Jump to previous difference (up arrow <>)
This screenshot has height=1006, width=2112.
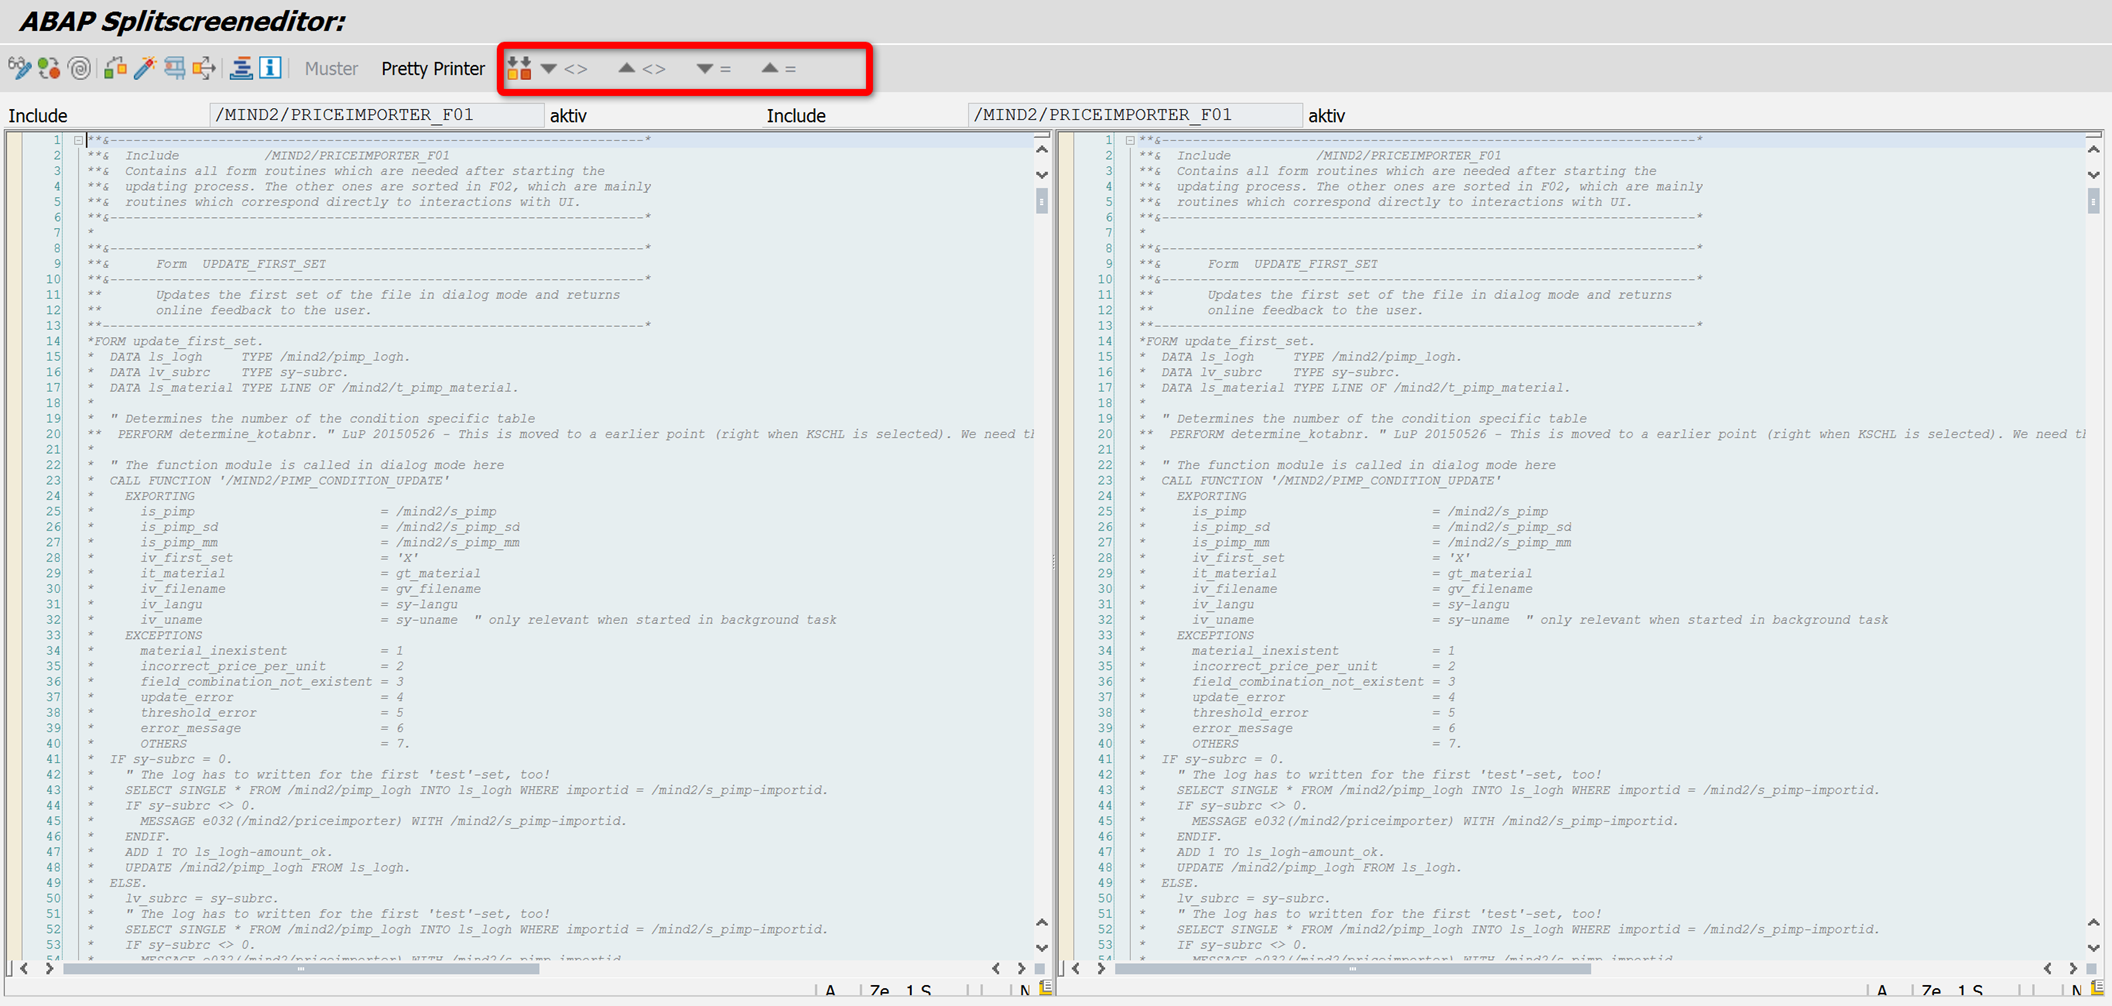(642, 68)
